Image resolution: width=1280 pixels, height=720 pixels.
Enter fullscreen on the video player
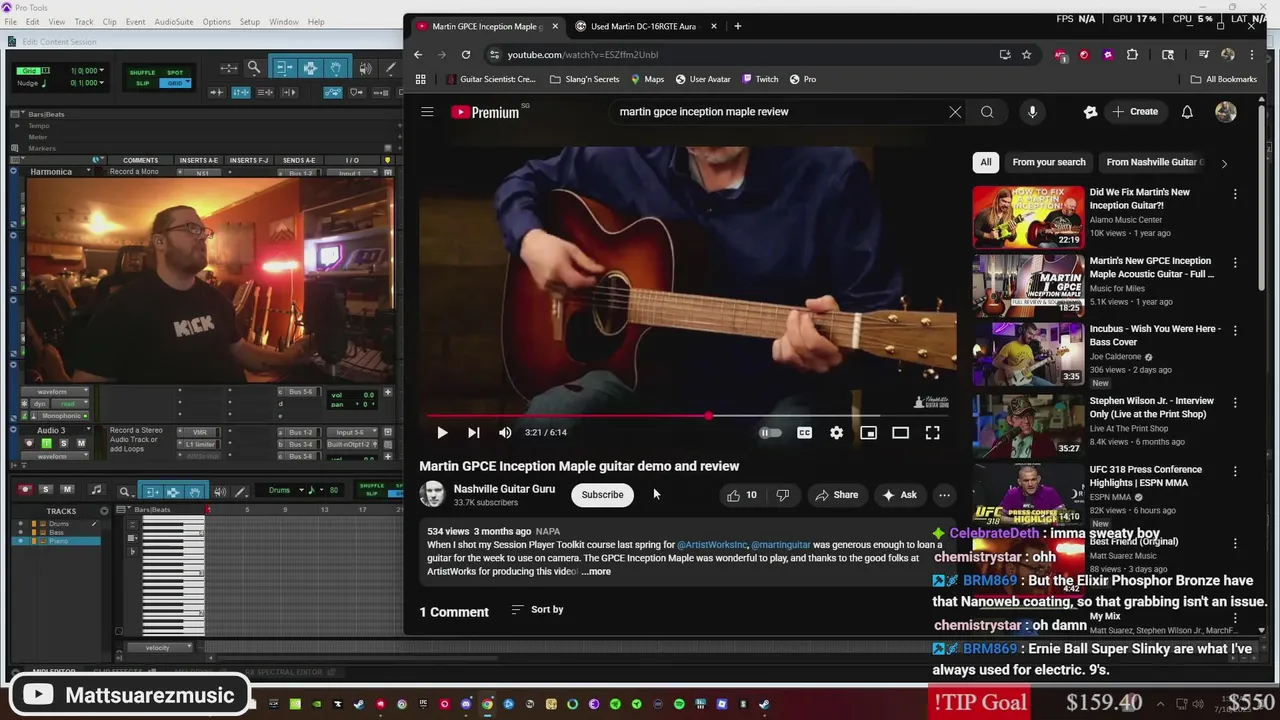click(932, 433)
